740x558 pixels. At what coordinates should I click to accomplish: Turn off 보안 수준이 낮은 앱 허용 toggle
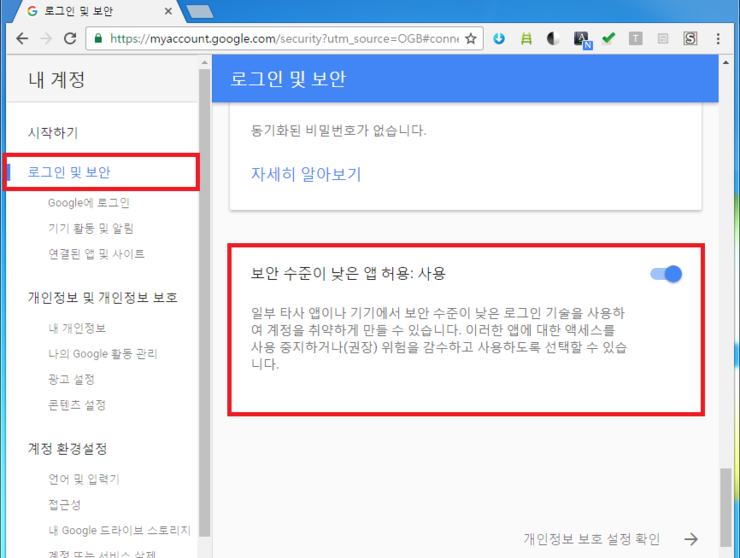666,274
